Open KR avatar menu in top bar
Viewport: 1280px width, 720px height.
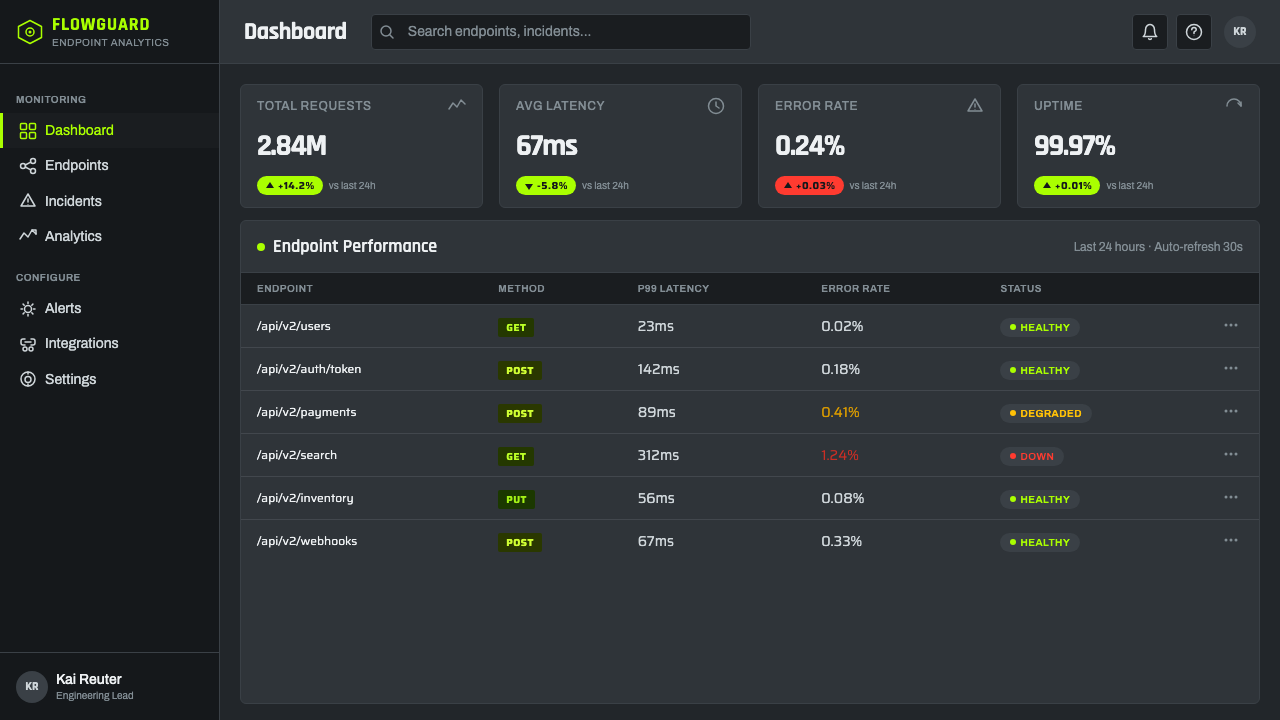pyautogui.click(x=1240, y=32)
